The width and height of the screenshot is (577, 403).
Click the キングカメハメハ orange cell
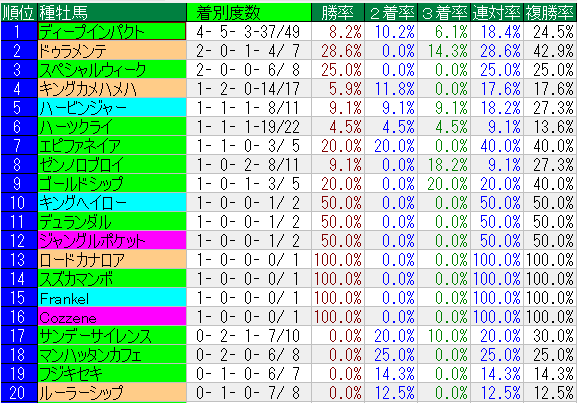[112, 88]
